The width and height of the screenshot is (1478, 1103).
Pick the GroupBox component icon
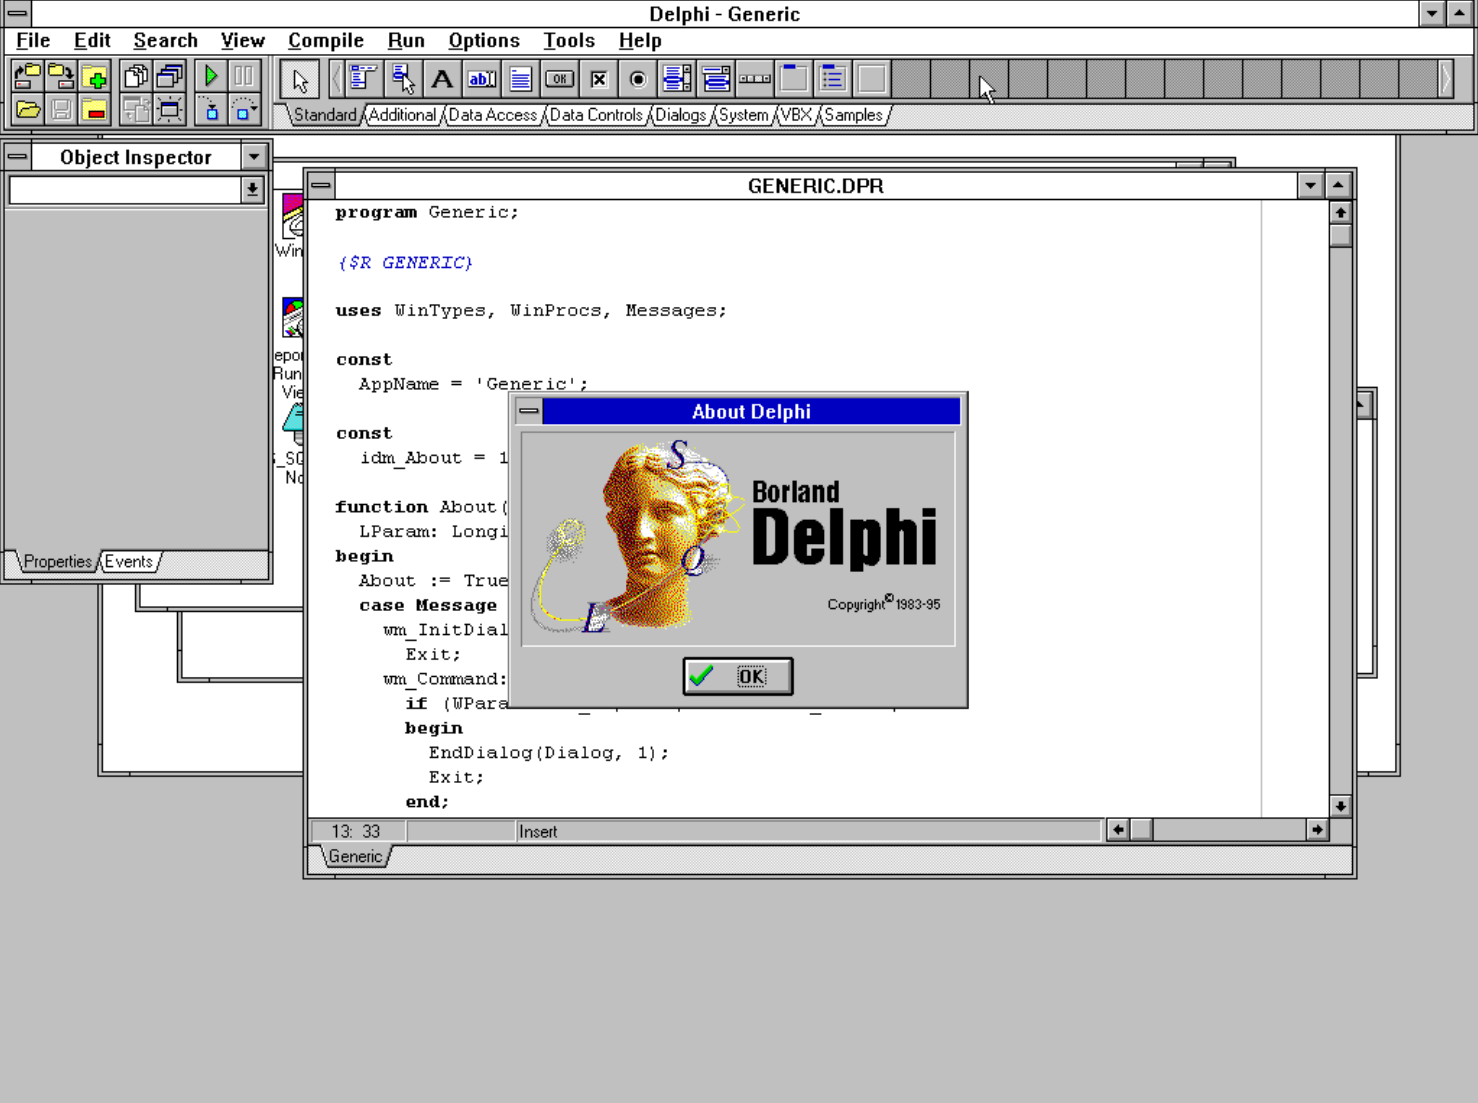[x=793, y=79]
